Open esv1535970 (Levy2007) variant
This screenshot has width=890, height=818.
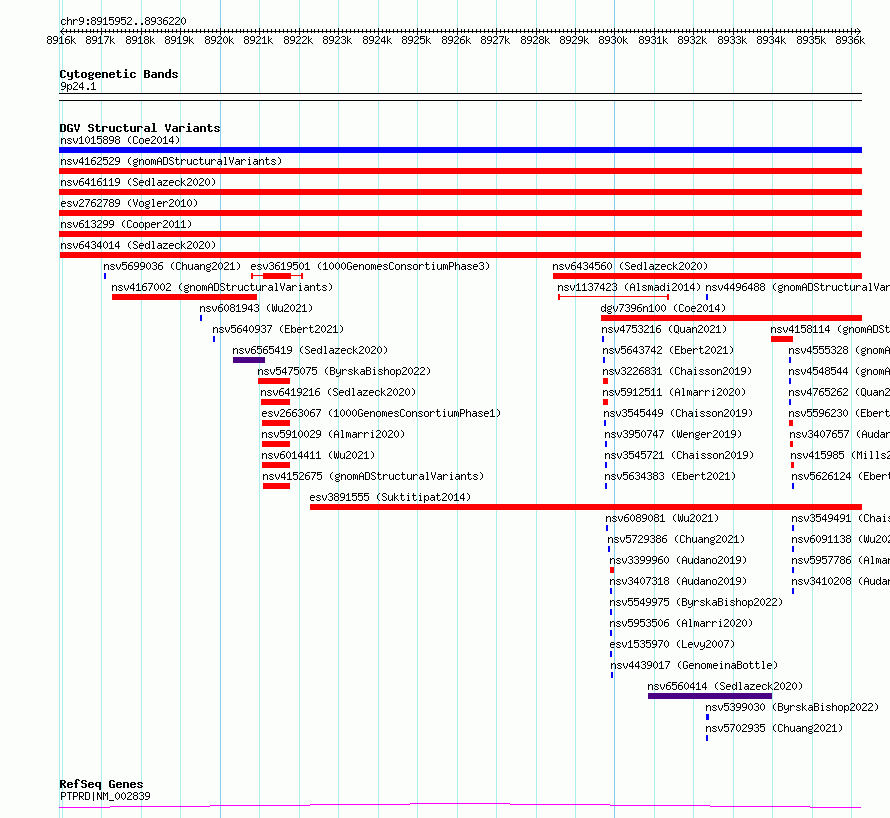pos(672,644)
